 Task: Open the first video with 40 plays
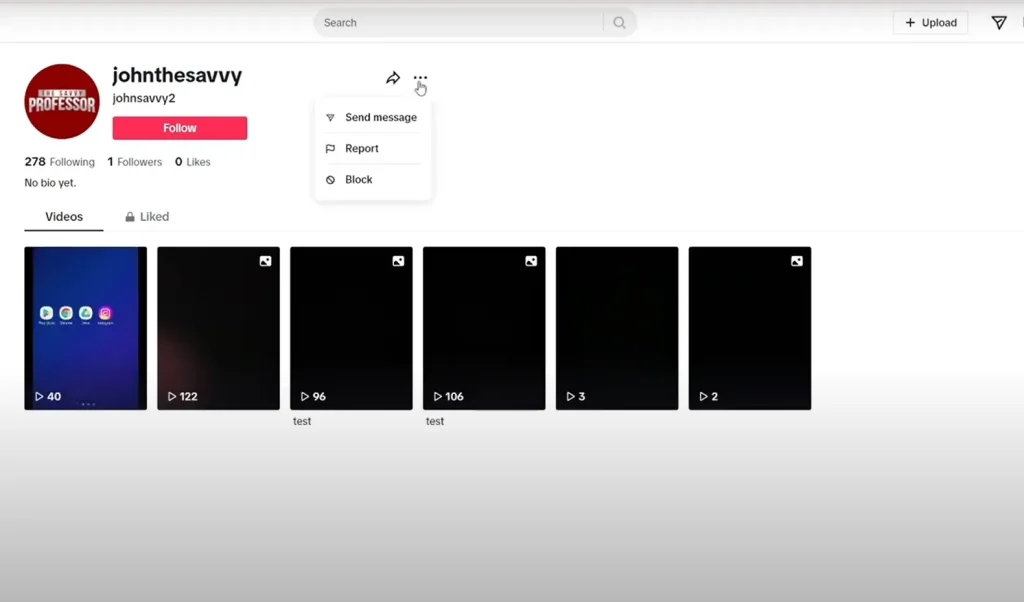coord(85,327)
